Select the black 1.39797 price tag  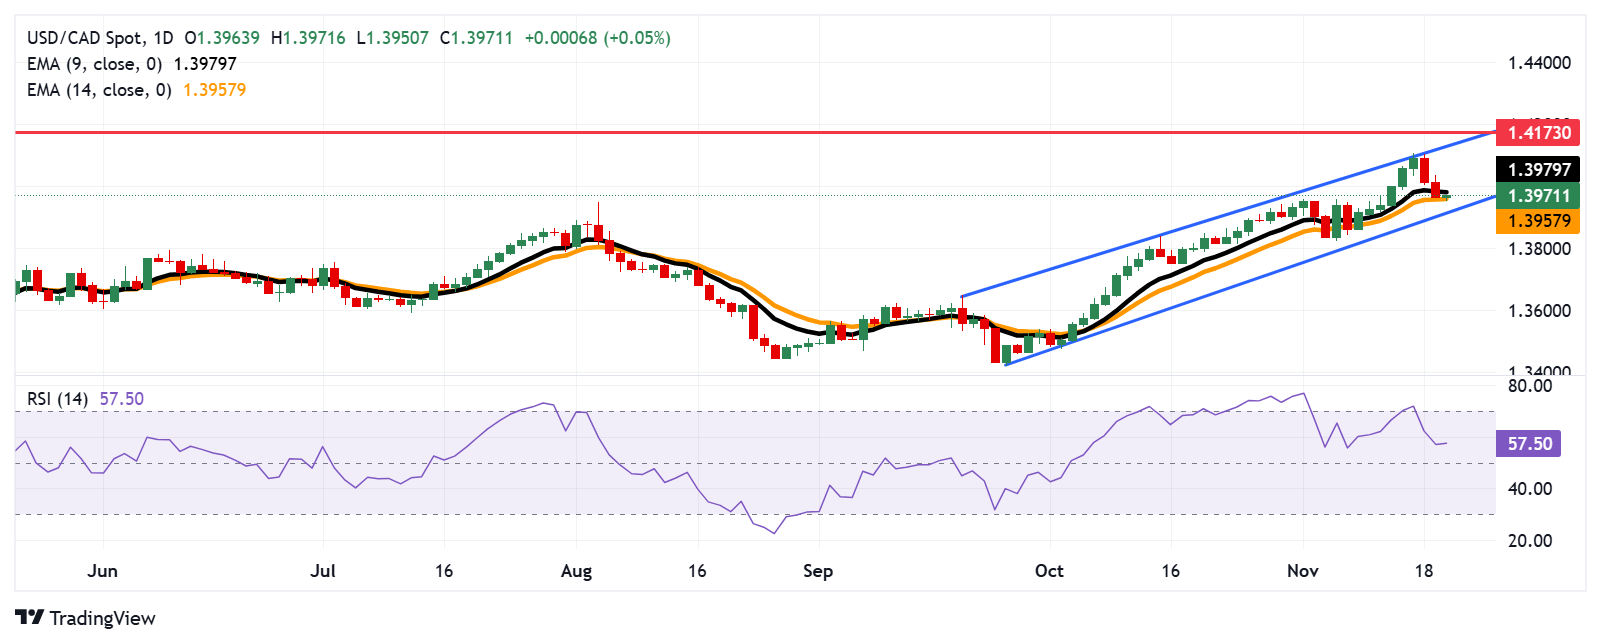[1538, 169]
